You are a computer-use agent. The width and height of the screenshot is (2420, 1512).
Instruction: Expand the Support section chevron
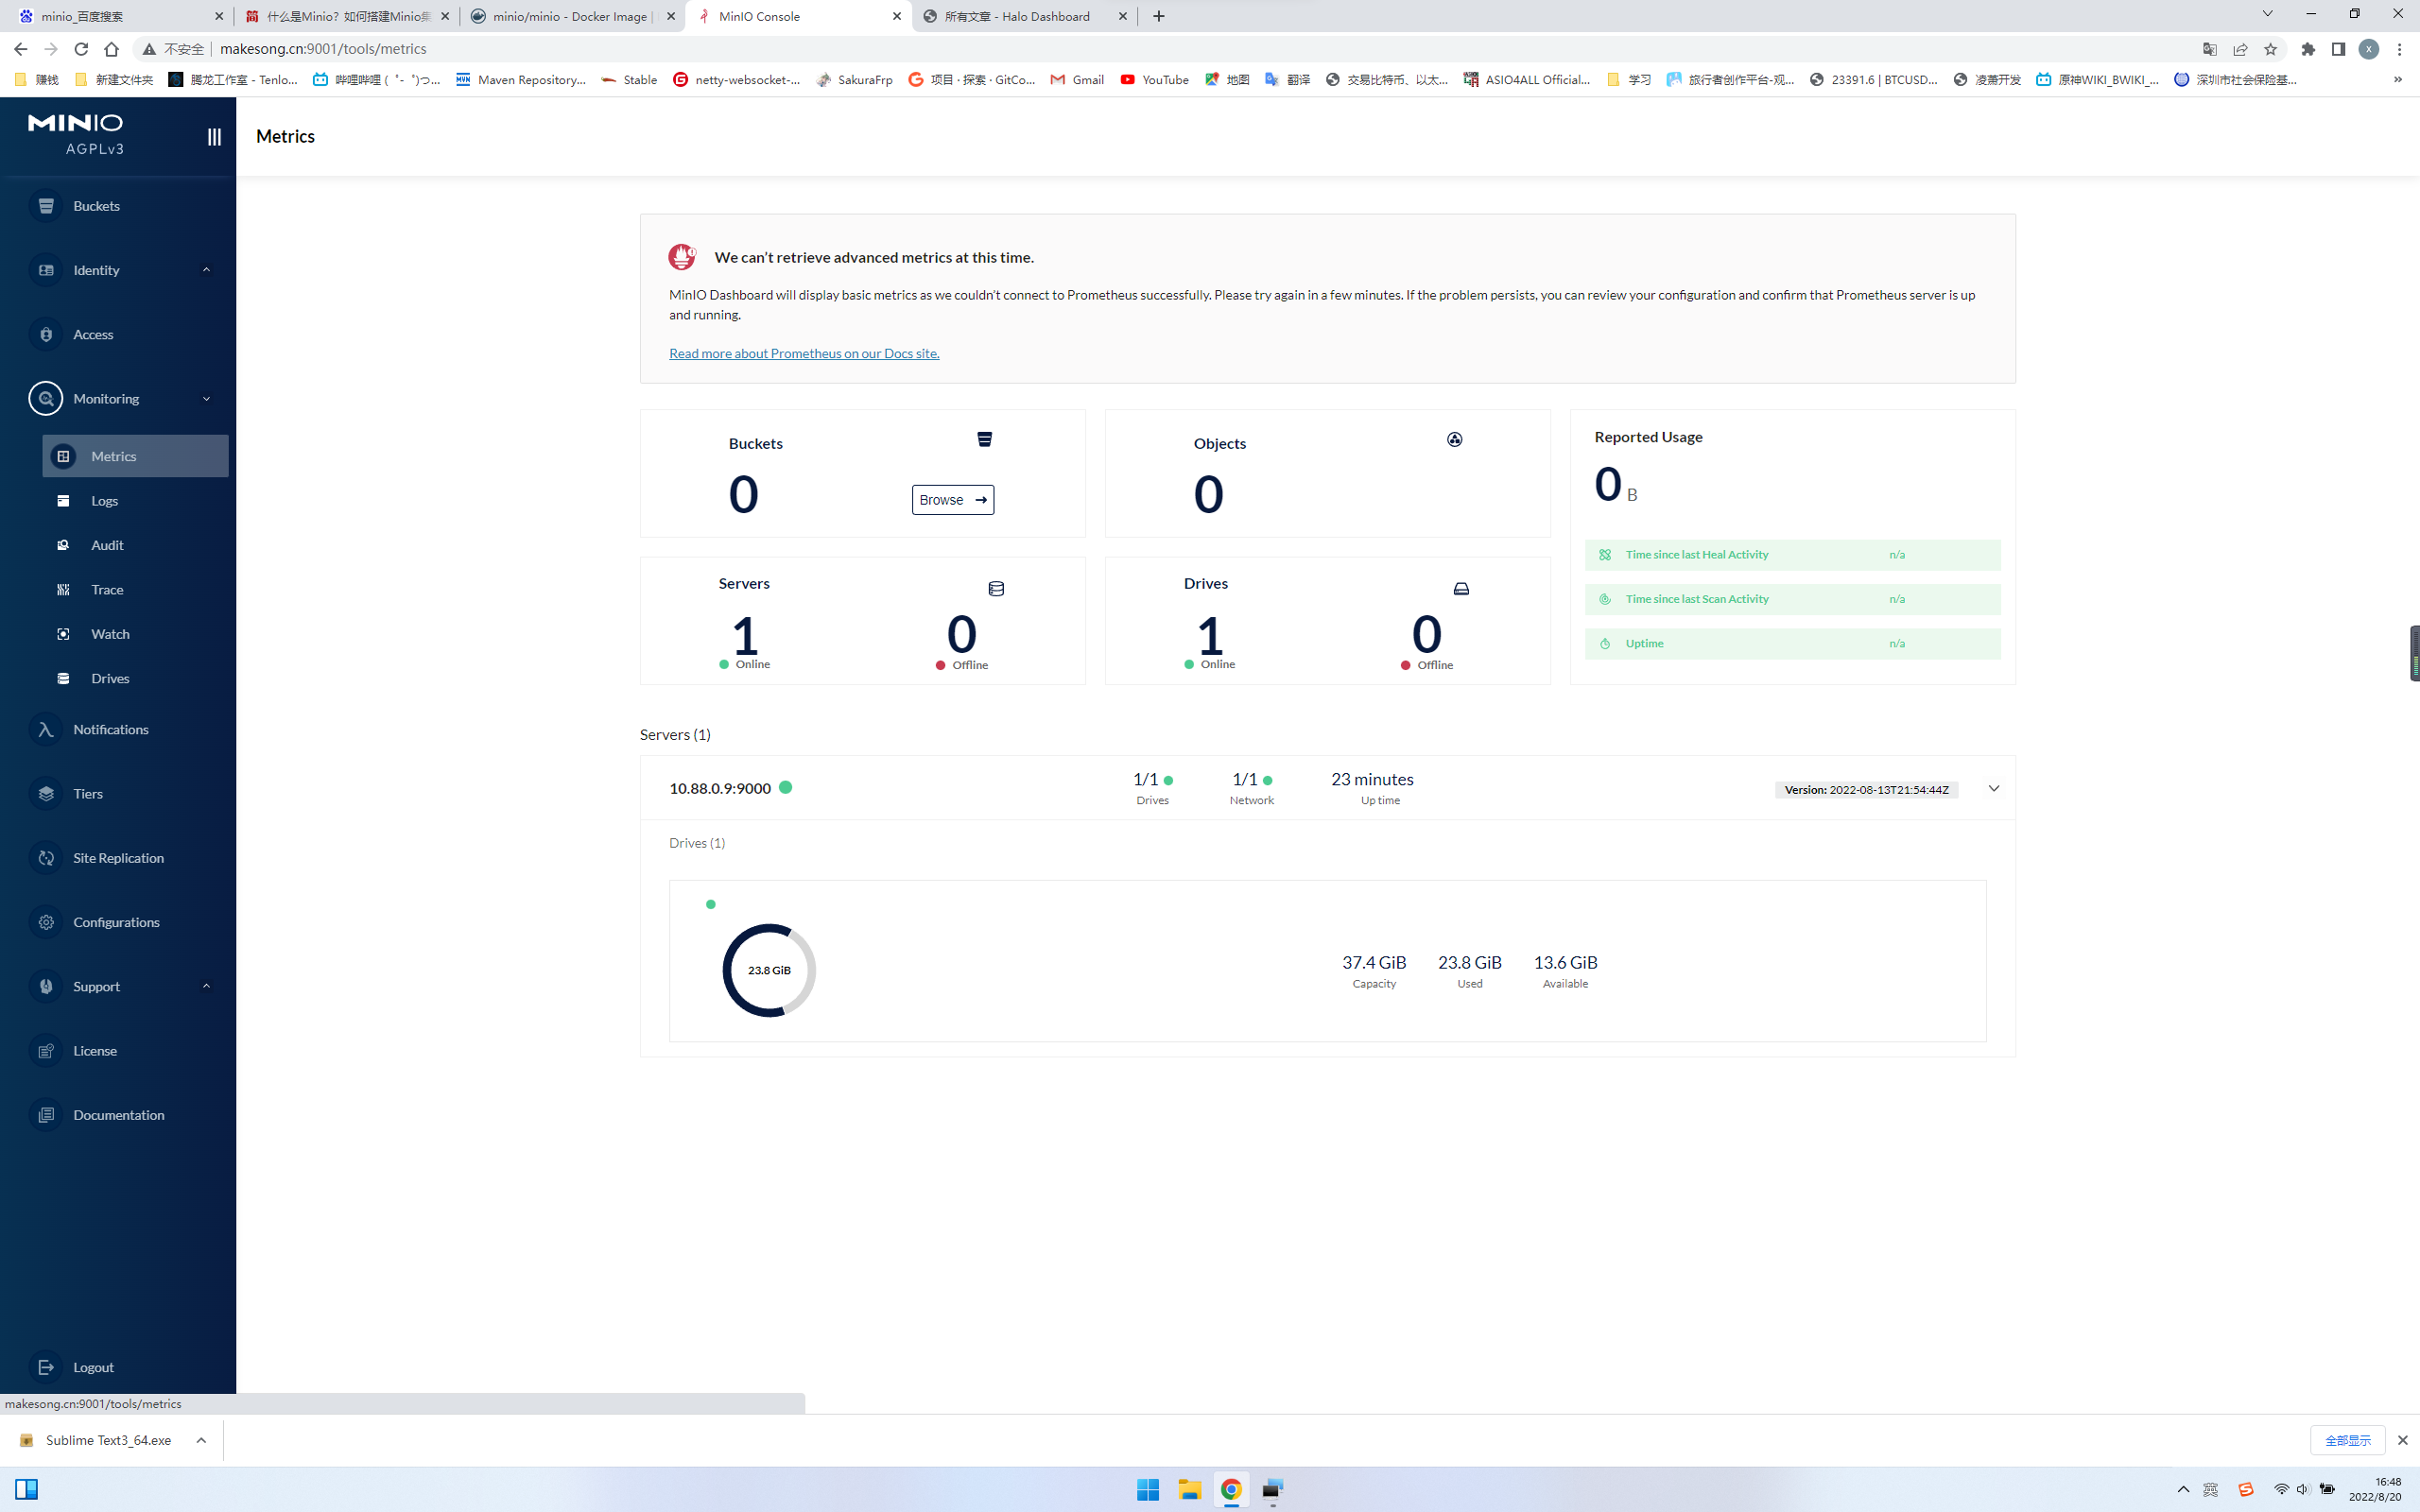(206, 986)
